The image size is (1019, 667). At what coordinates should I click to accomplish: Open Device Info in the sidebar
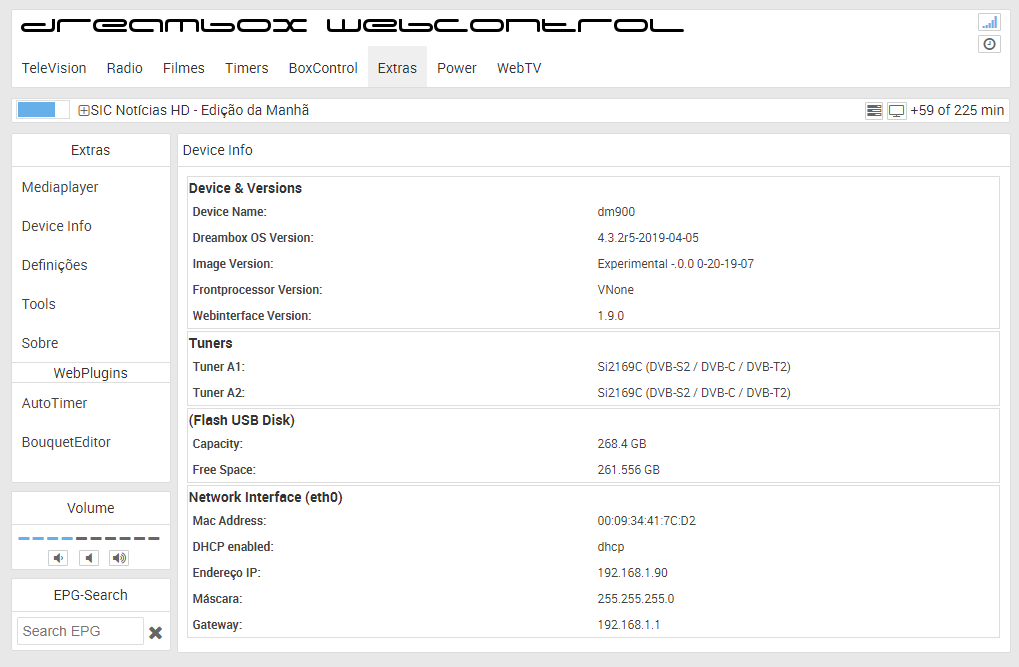click(57, 226)
